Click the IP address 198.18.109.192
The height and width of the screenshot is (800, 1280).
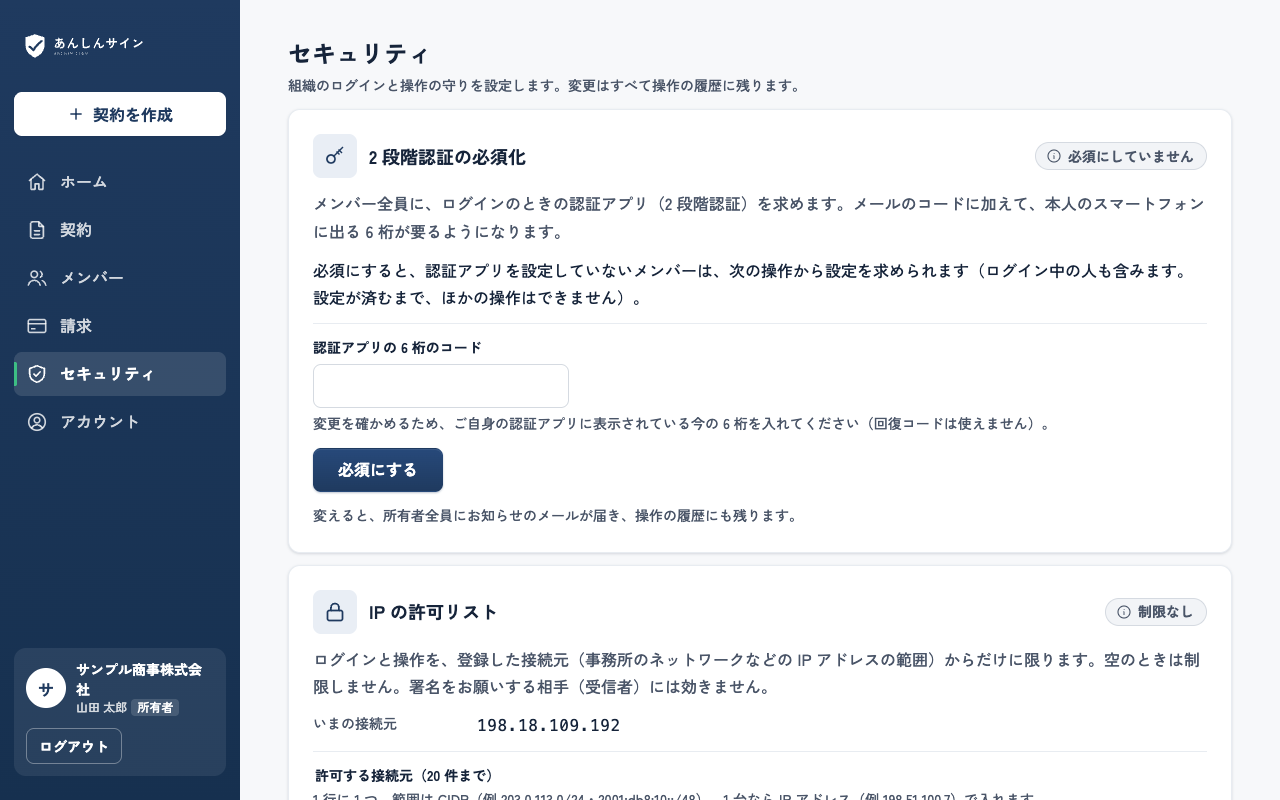pos(549,725)
